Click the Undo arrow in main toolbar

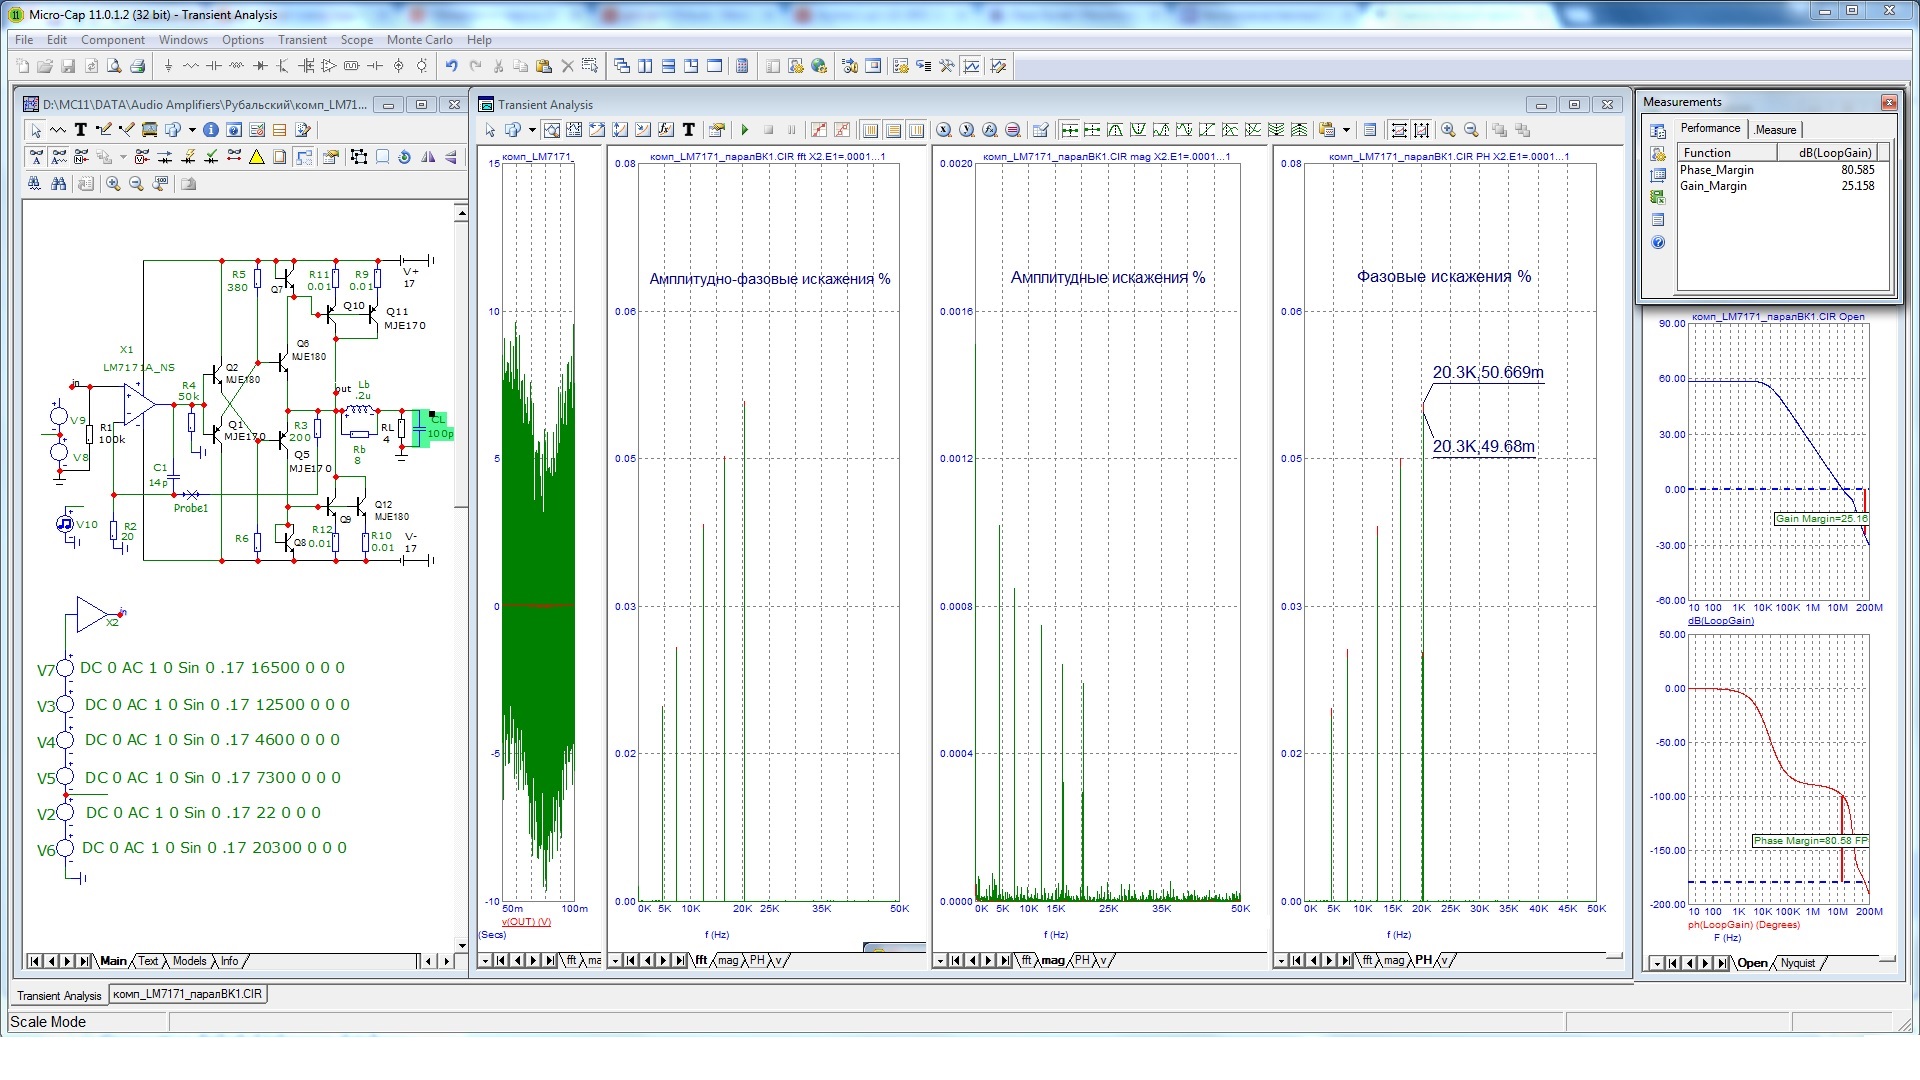pyautogui.click(x=452, y=66)
